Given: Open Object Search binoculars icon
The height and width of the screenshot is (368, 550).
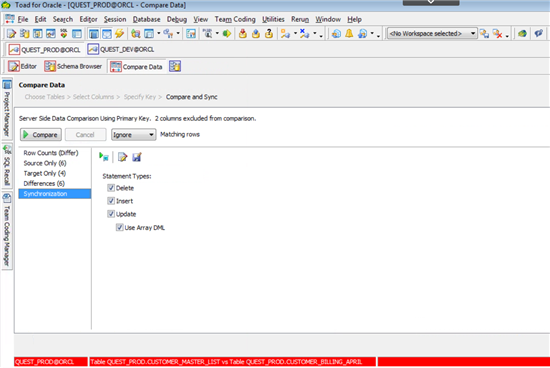Looking at the screenshot, I should pos(136,34).
